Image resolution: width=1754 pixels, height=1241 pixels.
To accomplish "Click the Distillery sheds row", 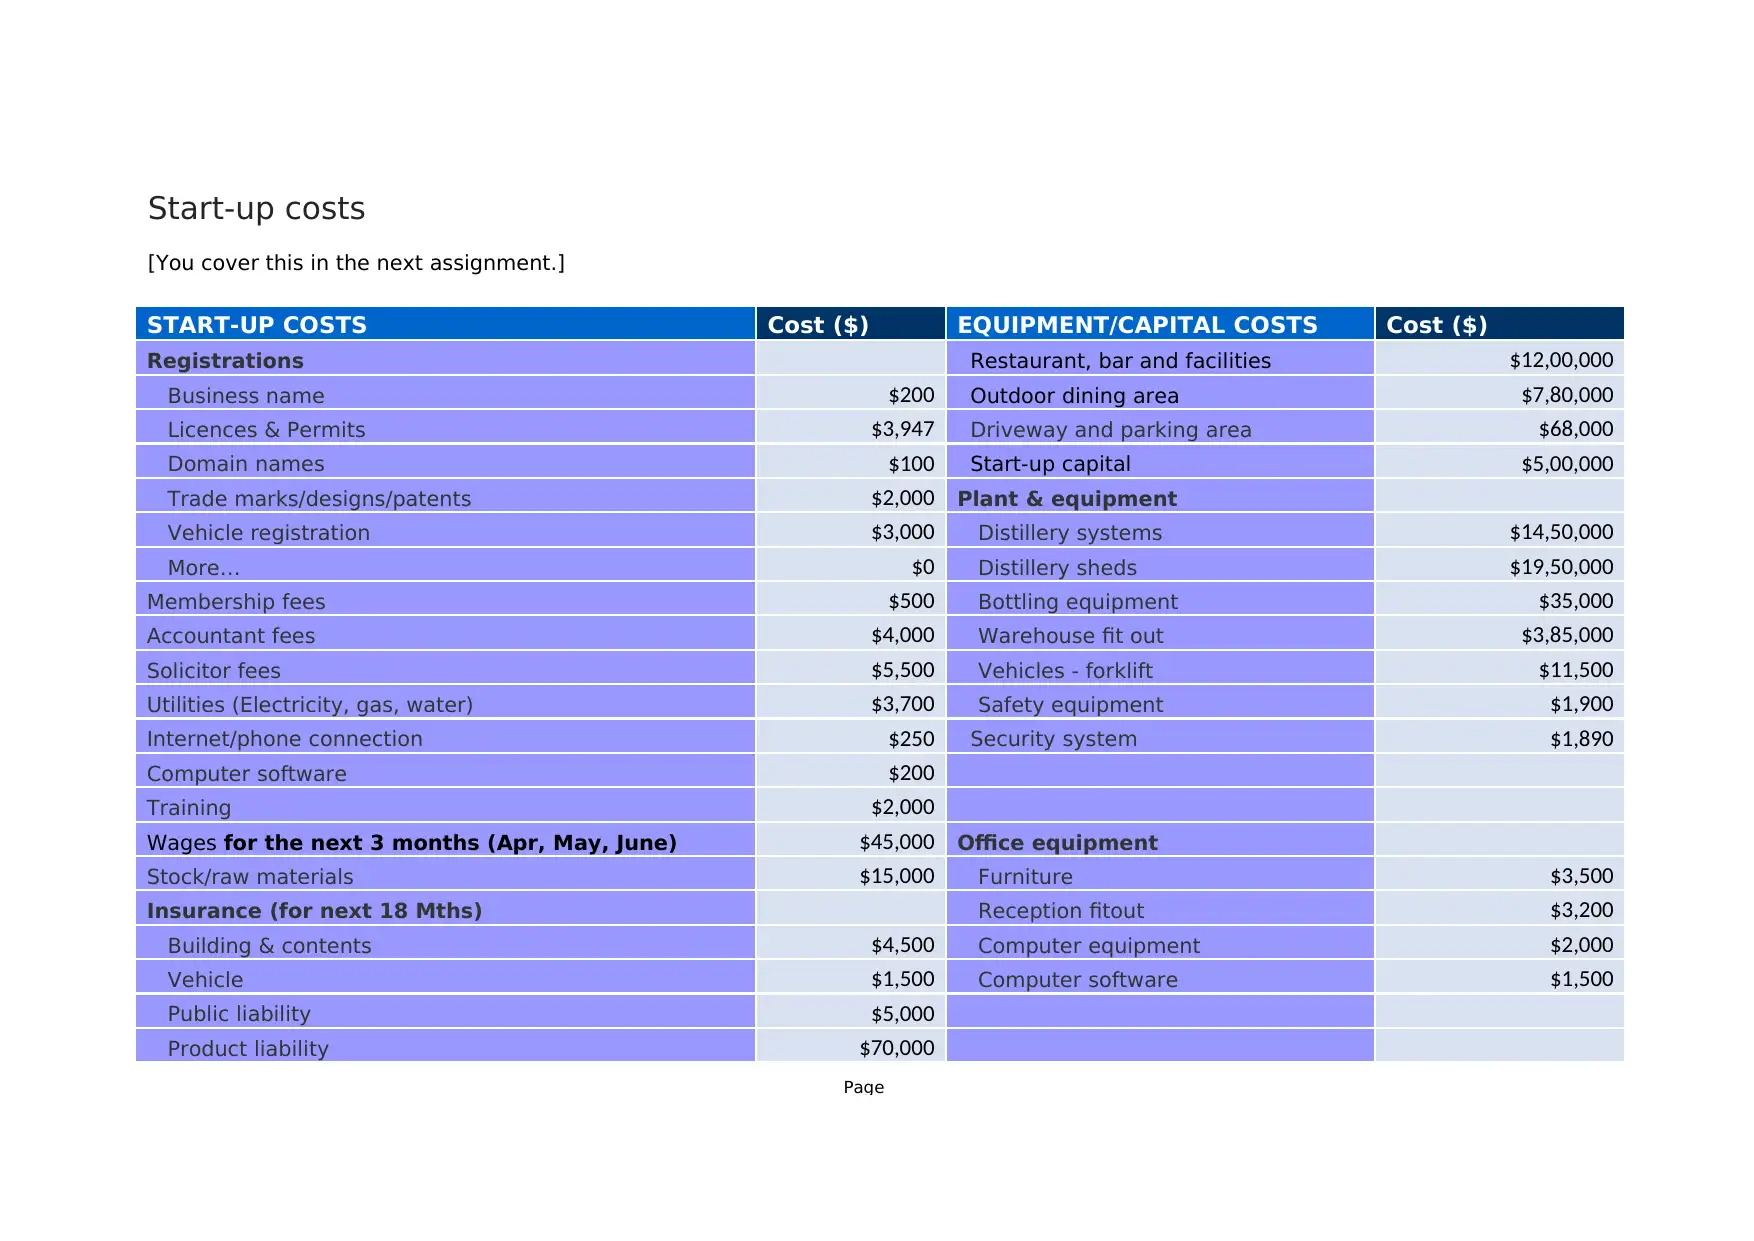I will coord(1057,568).
